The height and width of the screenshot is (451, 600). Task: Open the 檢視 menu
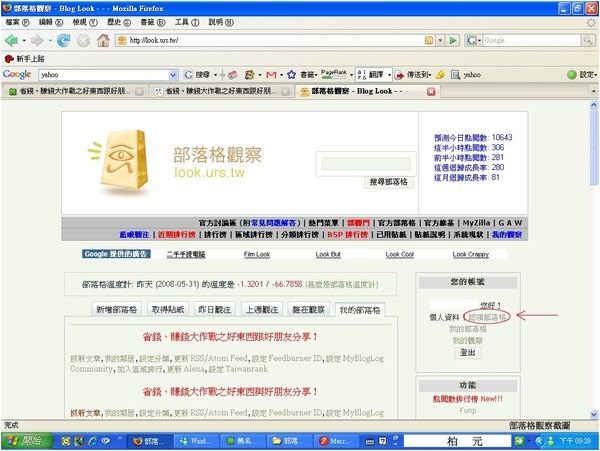[x=85, y=23]
